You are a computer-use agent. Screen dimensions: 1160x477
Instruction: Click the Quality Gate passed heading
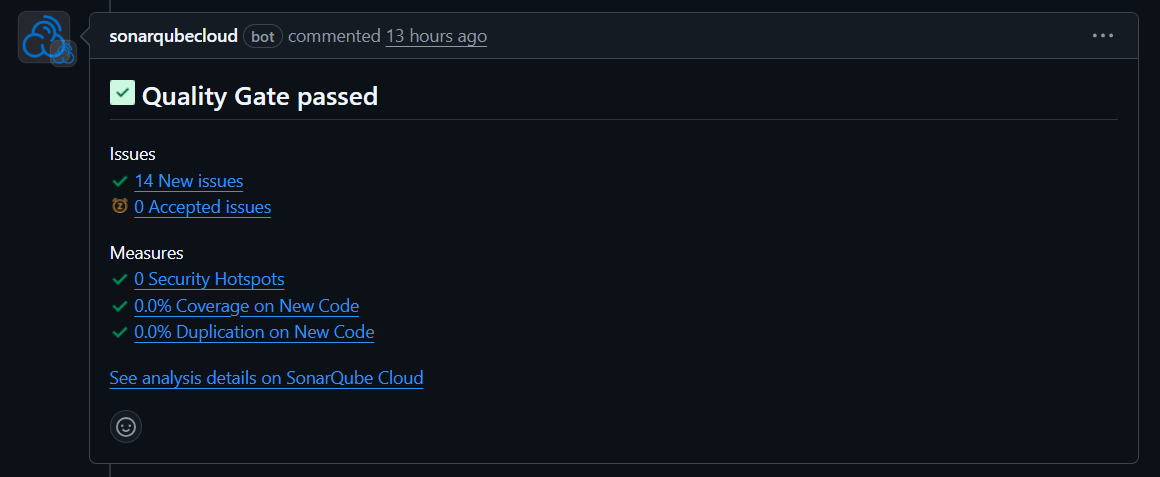click(260, 96)
